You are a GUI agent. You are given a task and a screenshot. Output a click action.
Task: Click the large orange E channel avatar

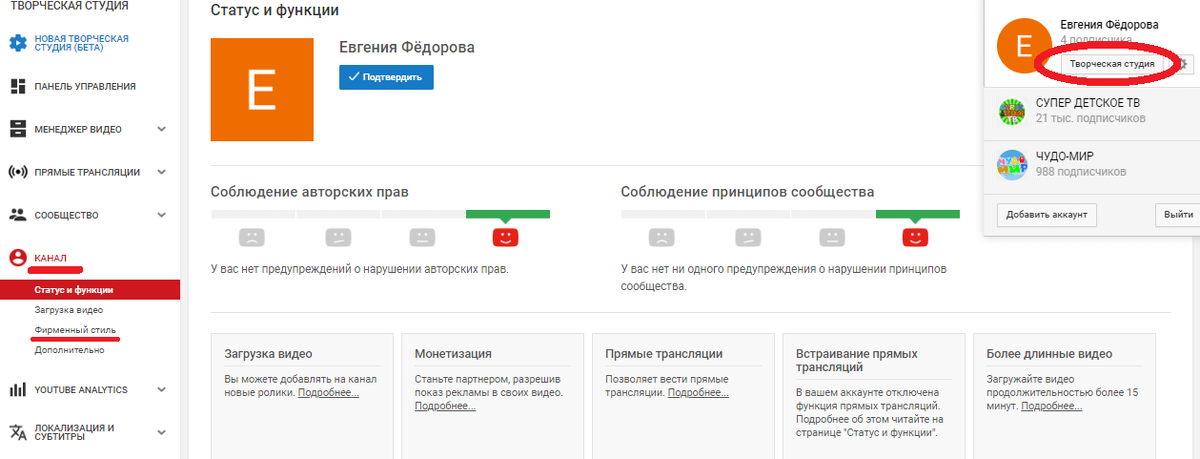pos(261,90)
